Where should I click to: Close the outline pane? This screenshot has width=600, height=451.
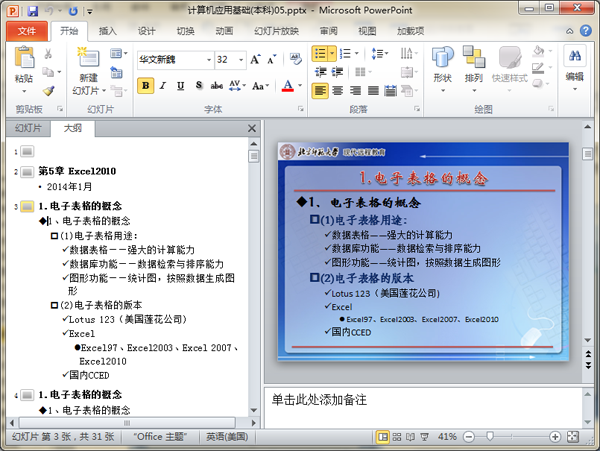click(252, 128)
